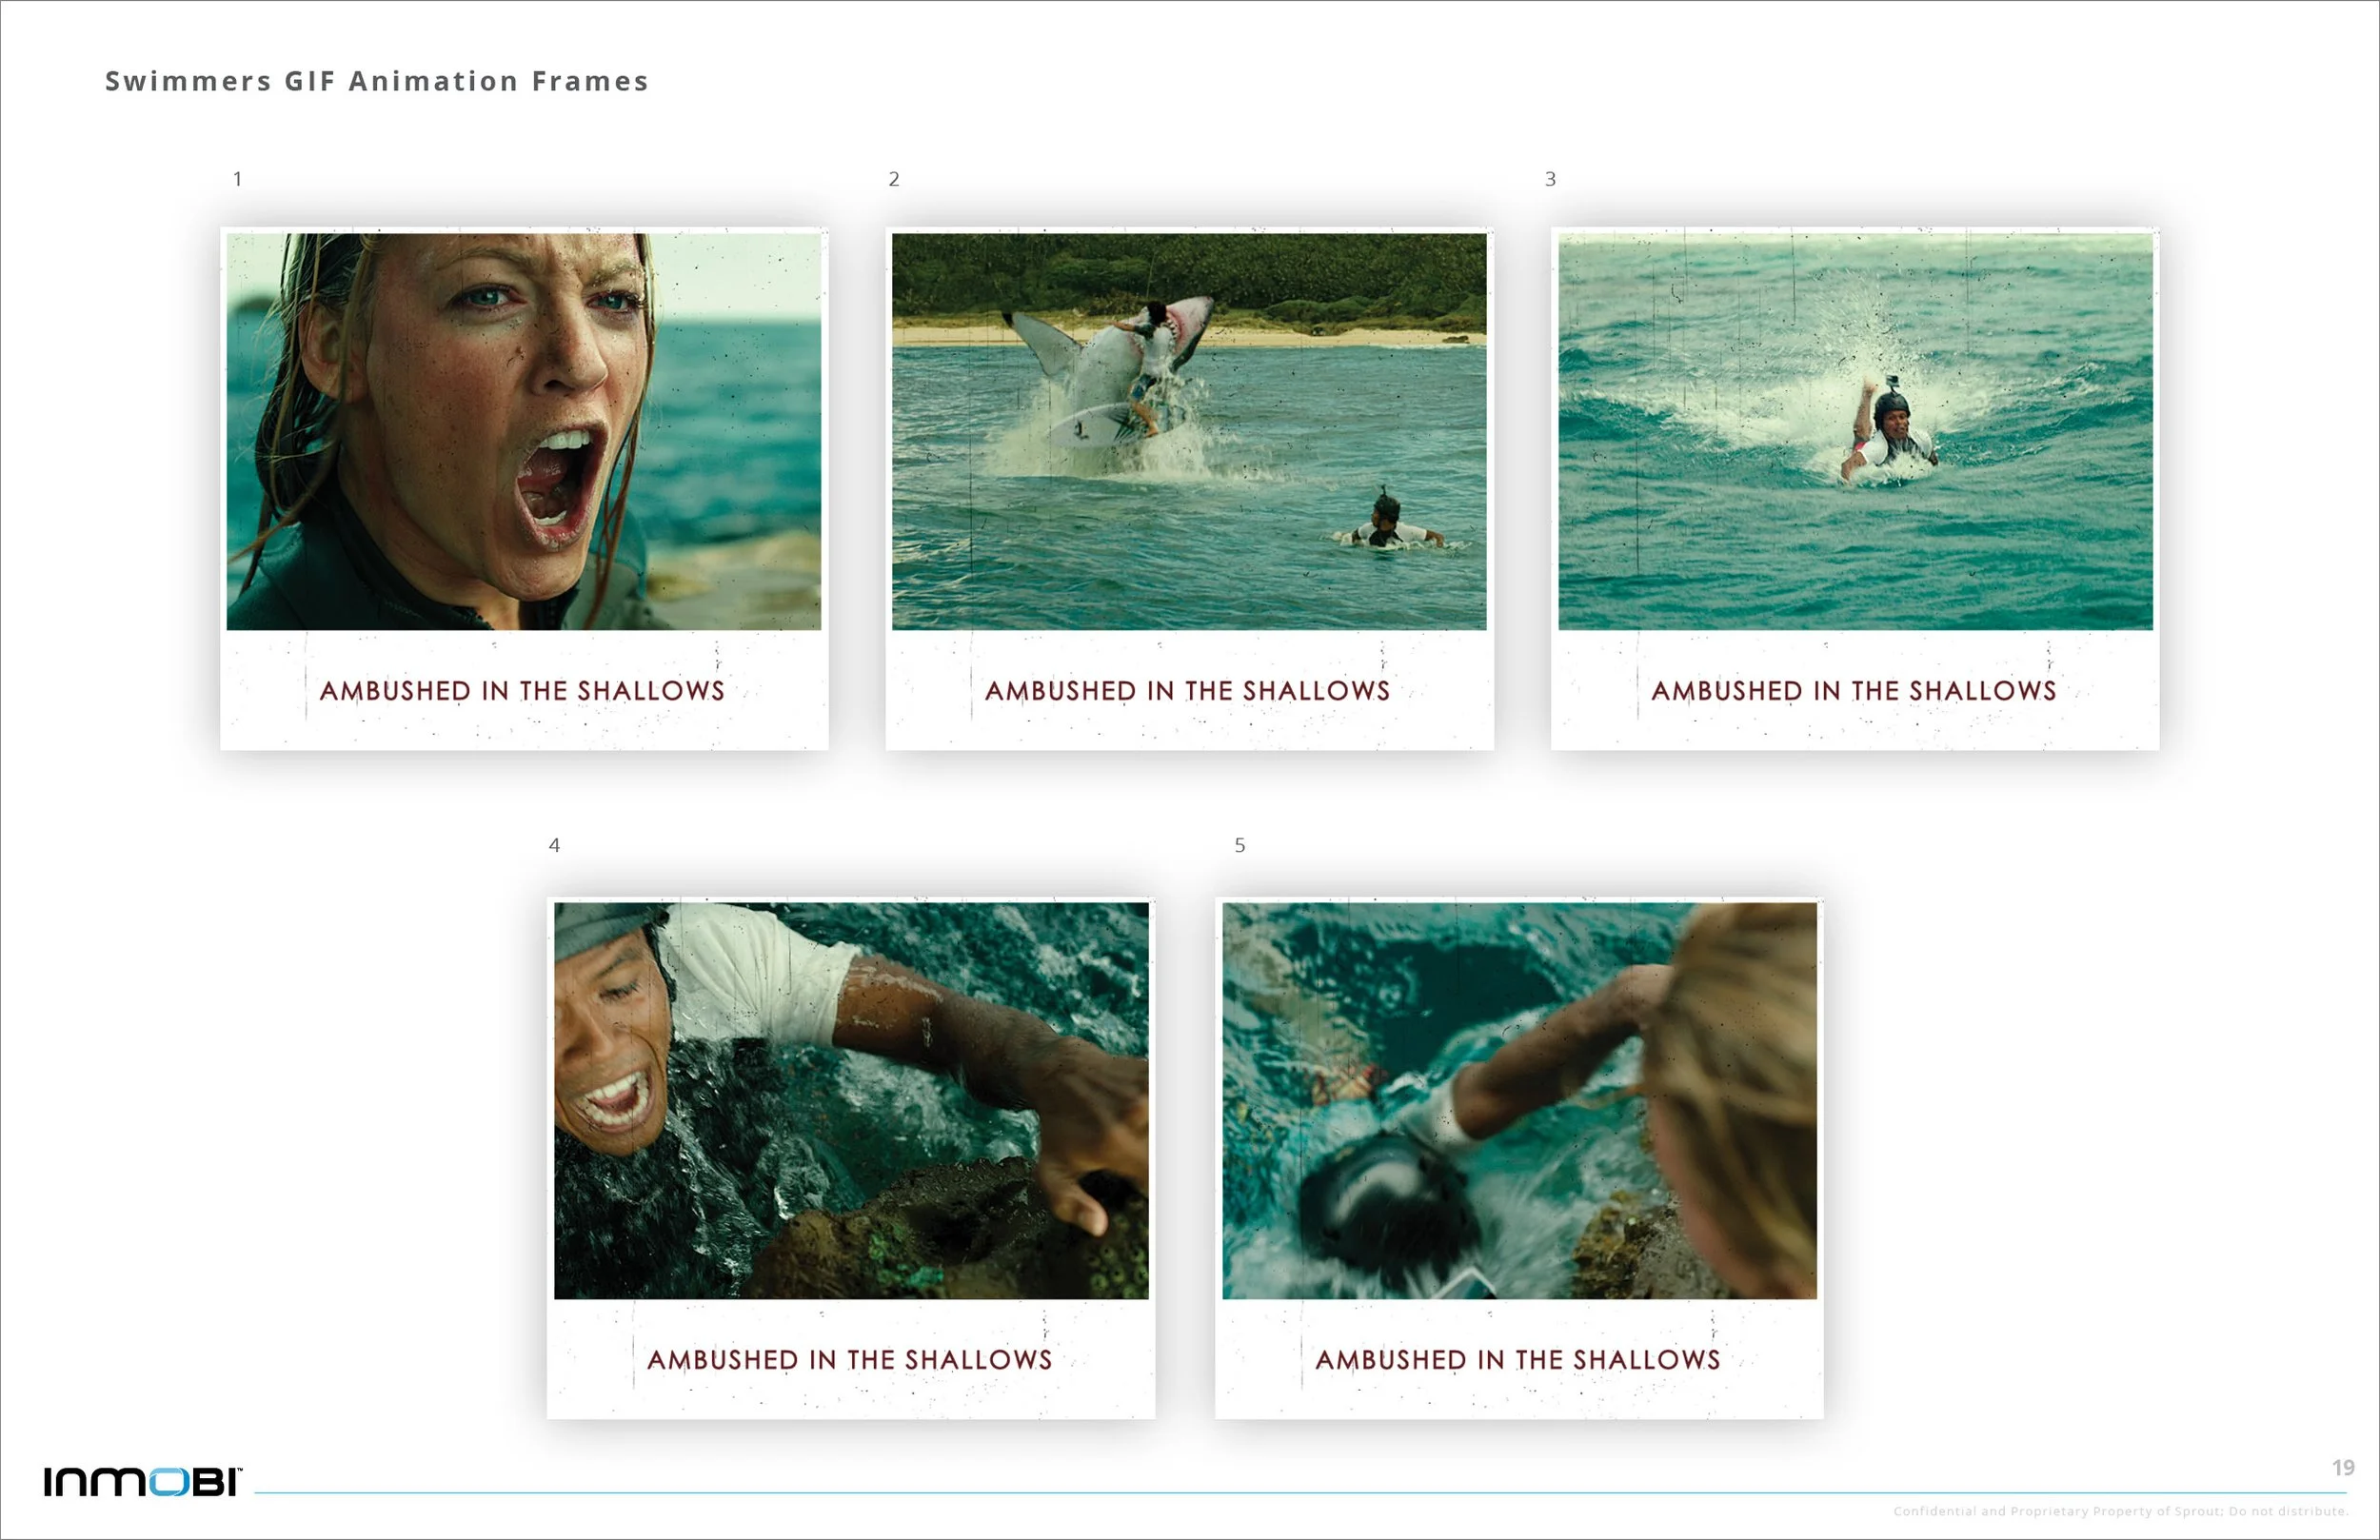This screenshot has width=2380, height=1540.
Task: Click frame number label '5'
Action: 1240,845
